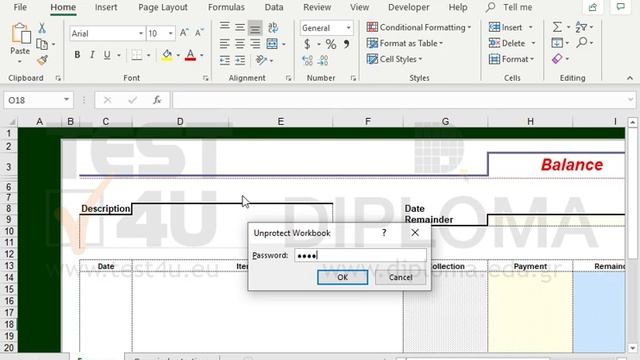Click OK in Unprotect Workbook dialog

342,278
